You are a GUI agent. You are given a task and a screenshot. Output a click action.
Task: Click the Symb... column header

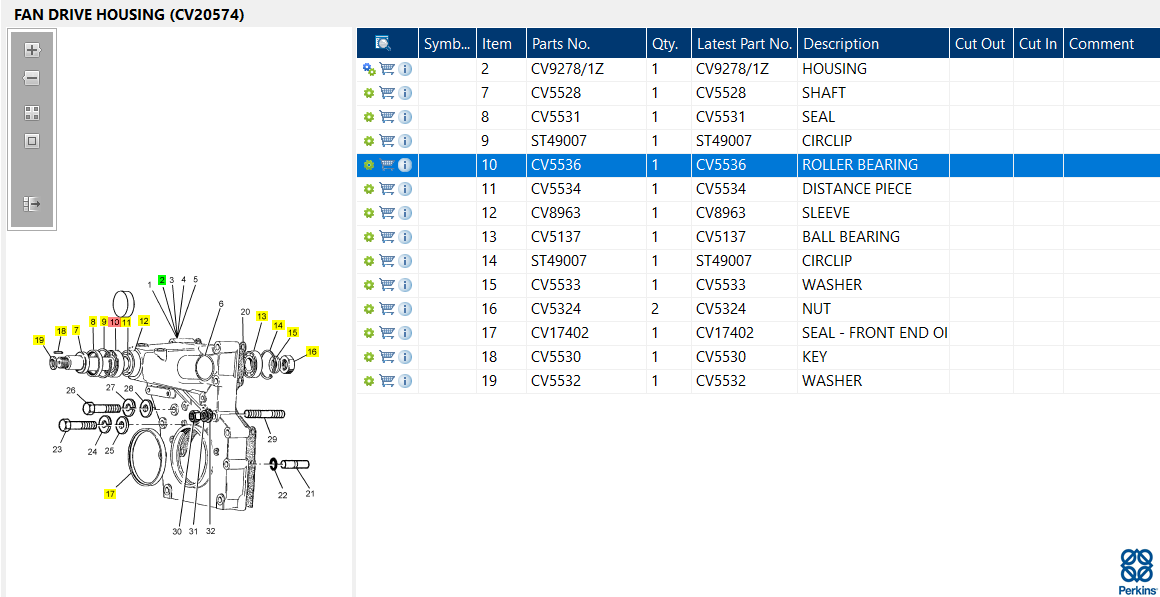pos(448,44)
